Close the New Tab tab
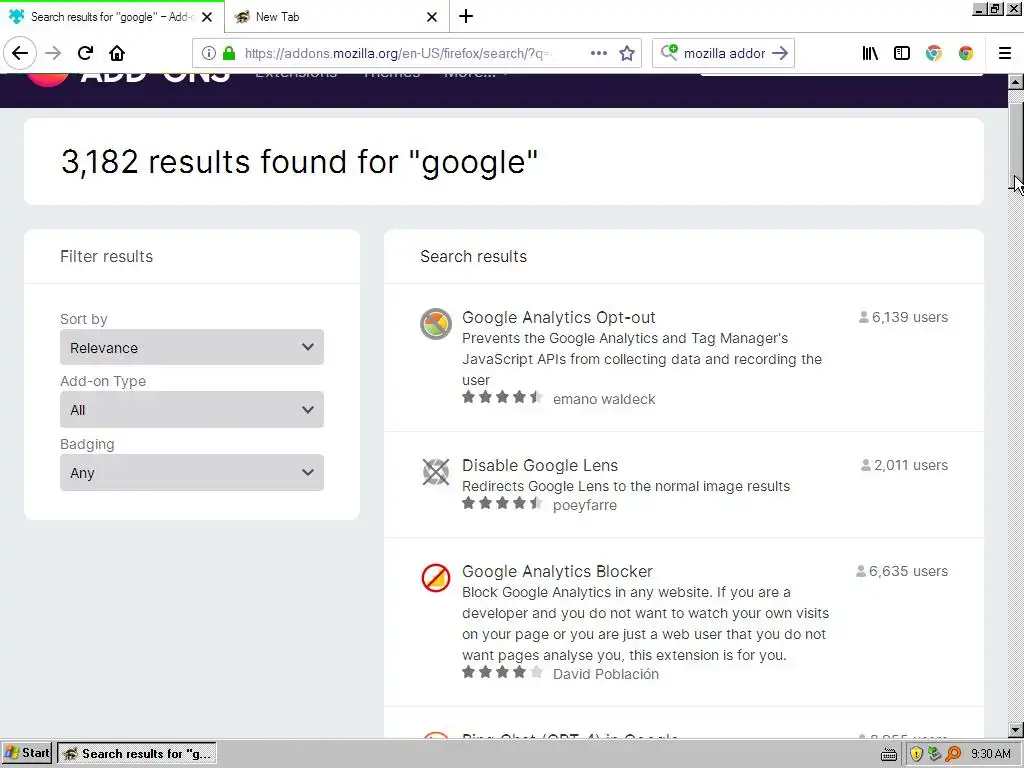The width and height of the screenshot is (1024, 768). click(x=432, y=17)
